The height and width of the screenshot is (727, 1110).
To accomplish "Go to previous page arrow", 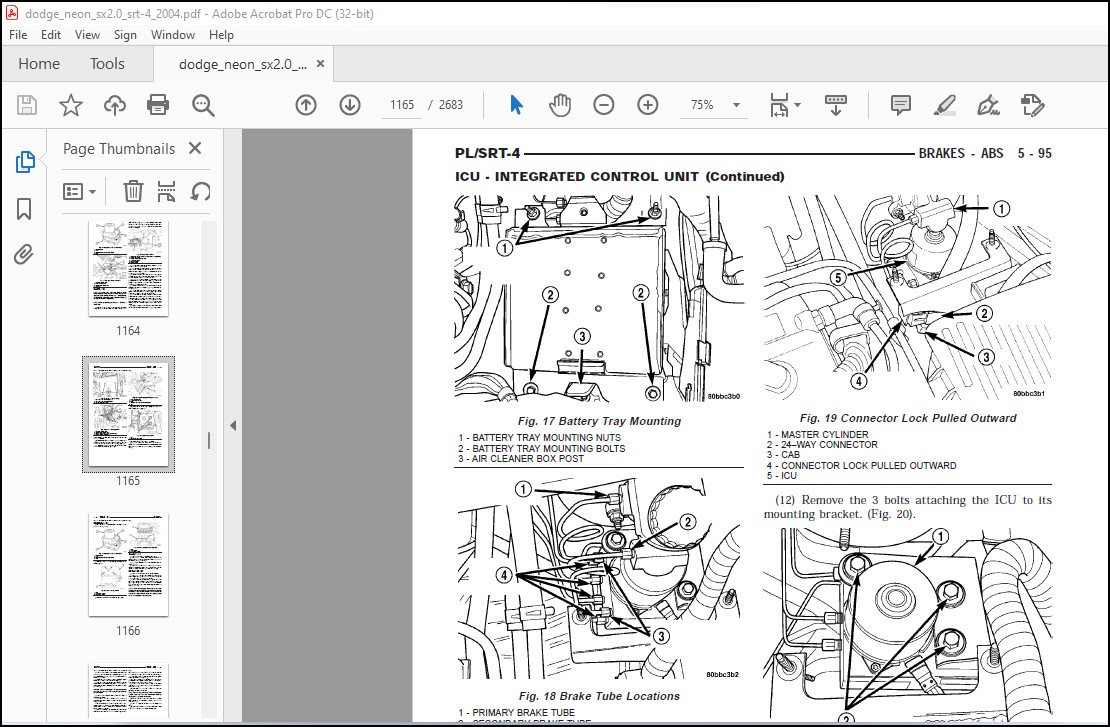I will pyautogui.click(x=306, y=105).
